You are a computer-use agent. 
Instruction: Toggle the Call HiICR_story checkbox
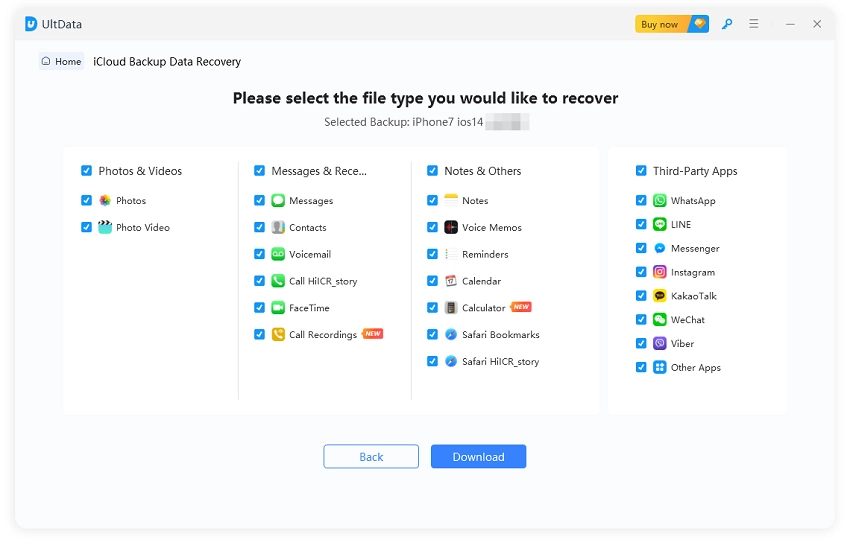pos(259,280)
